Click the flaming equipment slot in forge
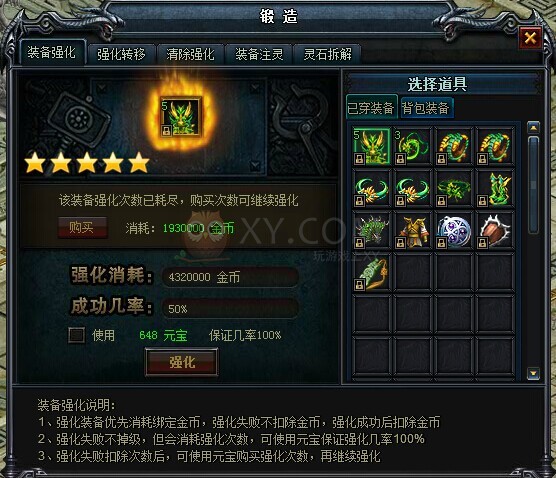 coord(181,117)
